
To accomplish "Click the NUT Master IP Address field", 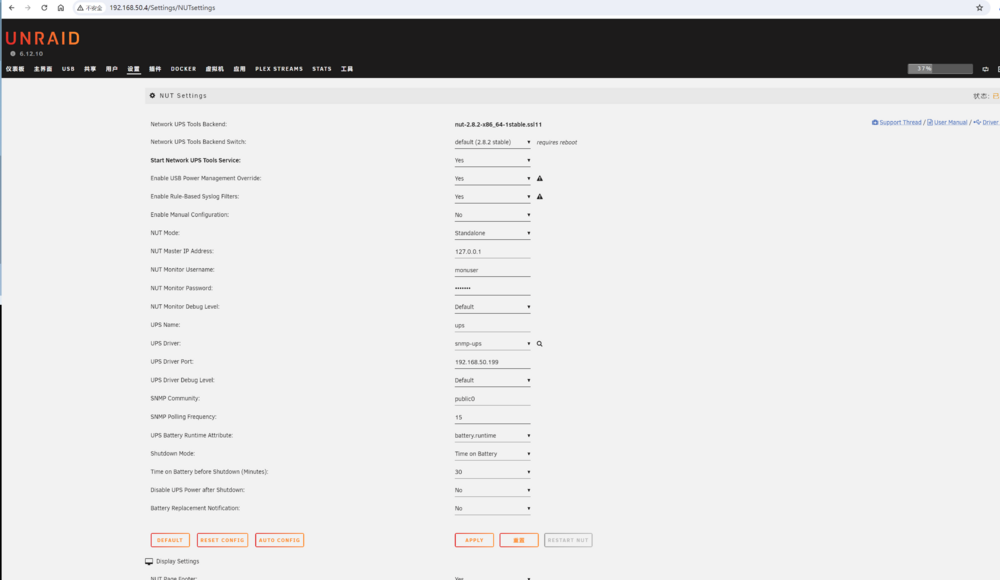I will [492, 252].
